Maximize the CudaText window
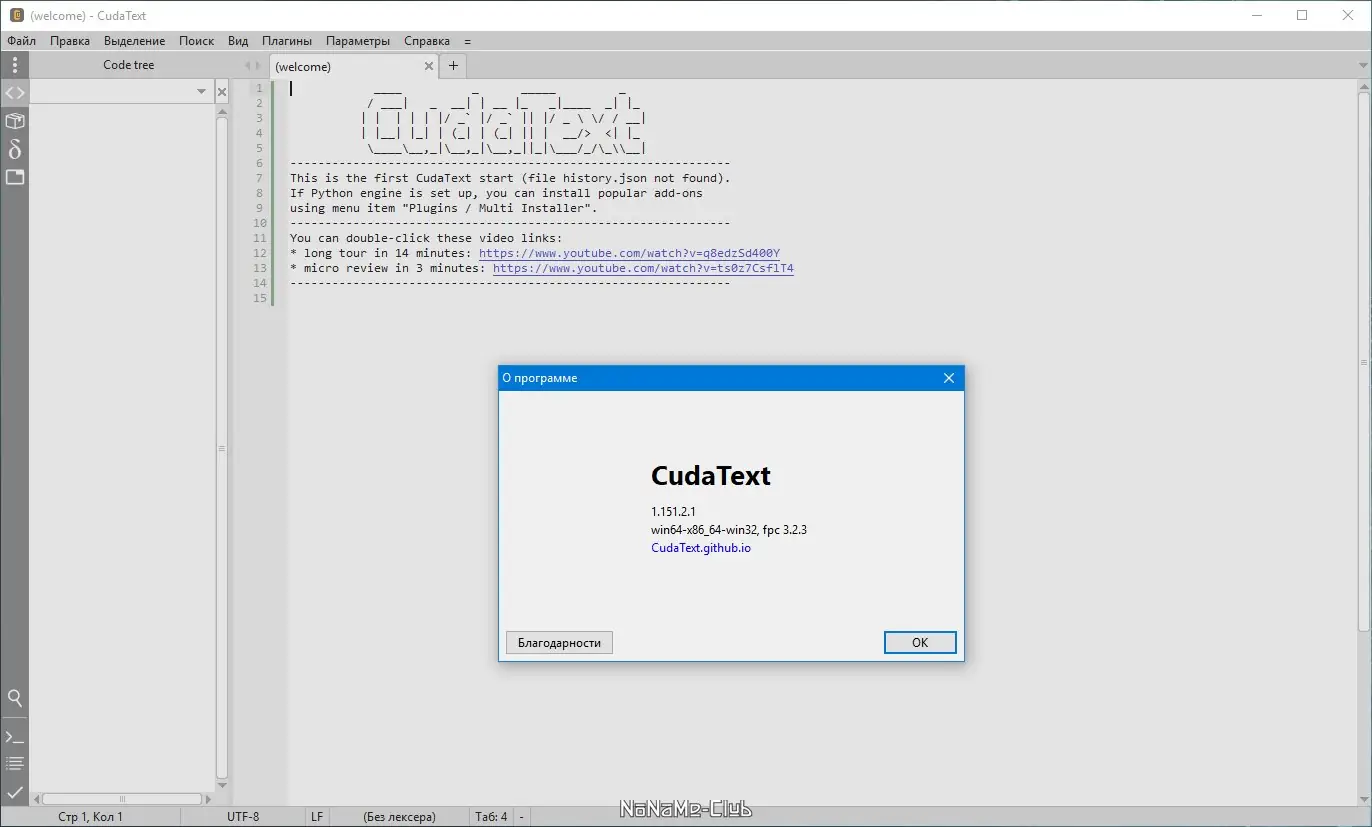 tap(1302, 15)
